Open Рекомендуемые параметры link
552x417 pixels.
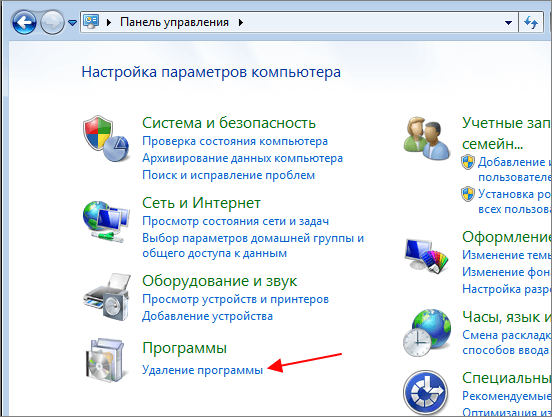507,396
